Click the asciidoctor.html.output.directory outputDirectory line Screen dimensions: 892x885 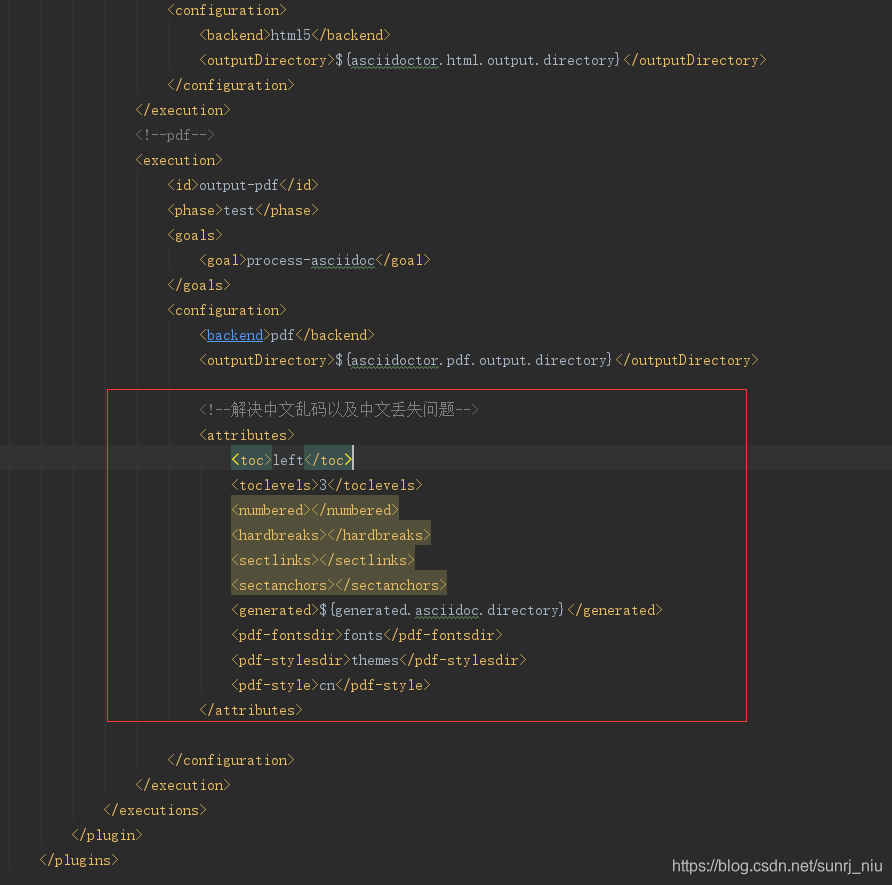pyautogui.click(x=483, y=60)
